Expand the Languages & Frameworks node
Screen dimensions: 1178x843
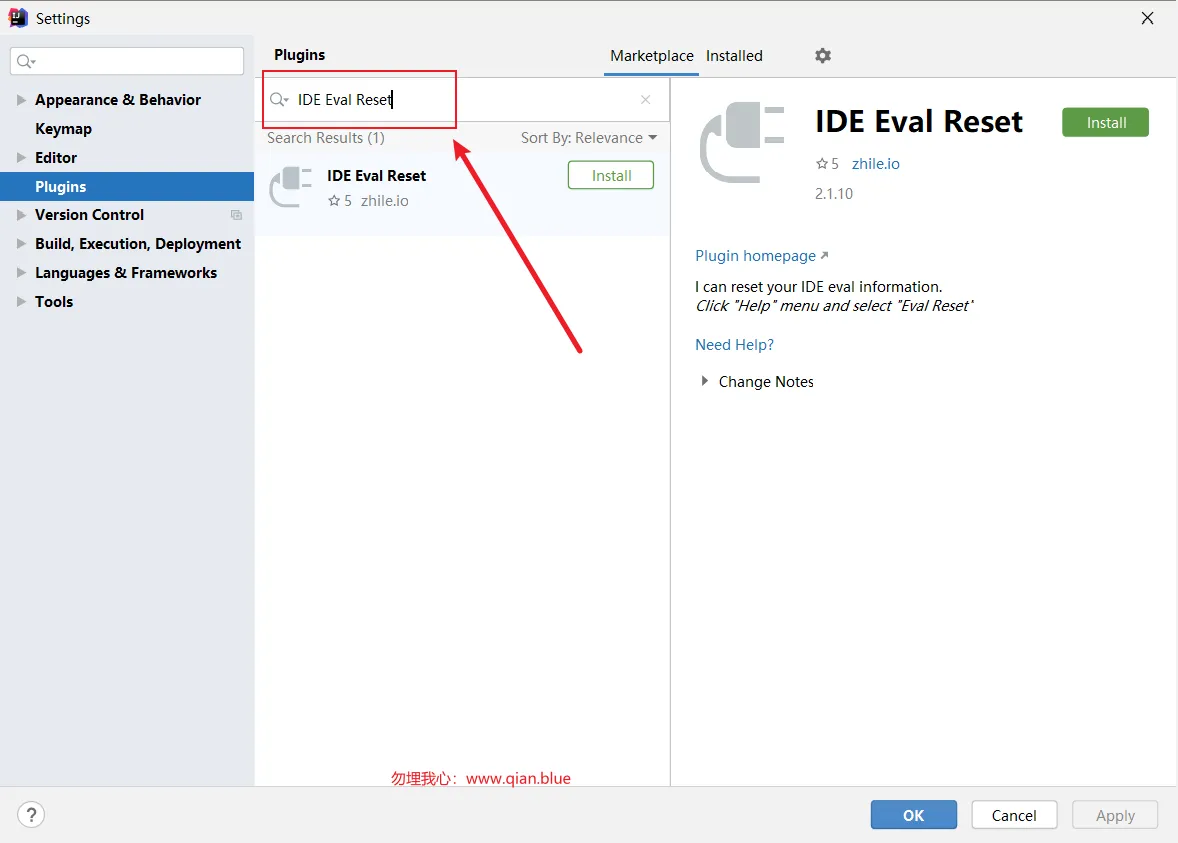[x=21, y=273]
